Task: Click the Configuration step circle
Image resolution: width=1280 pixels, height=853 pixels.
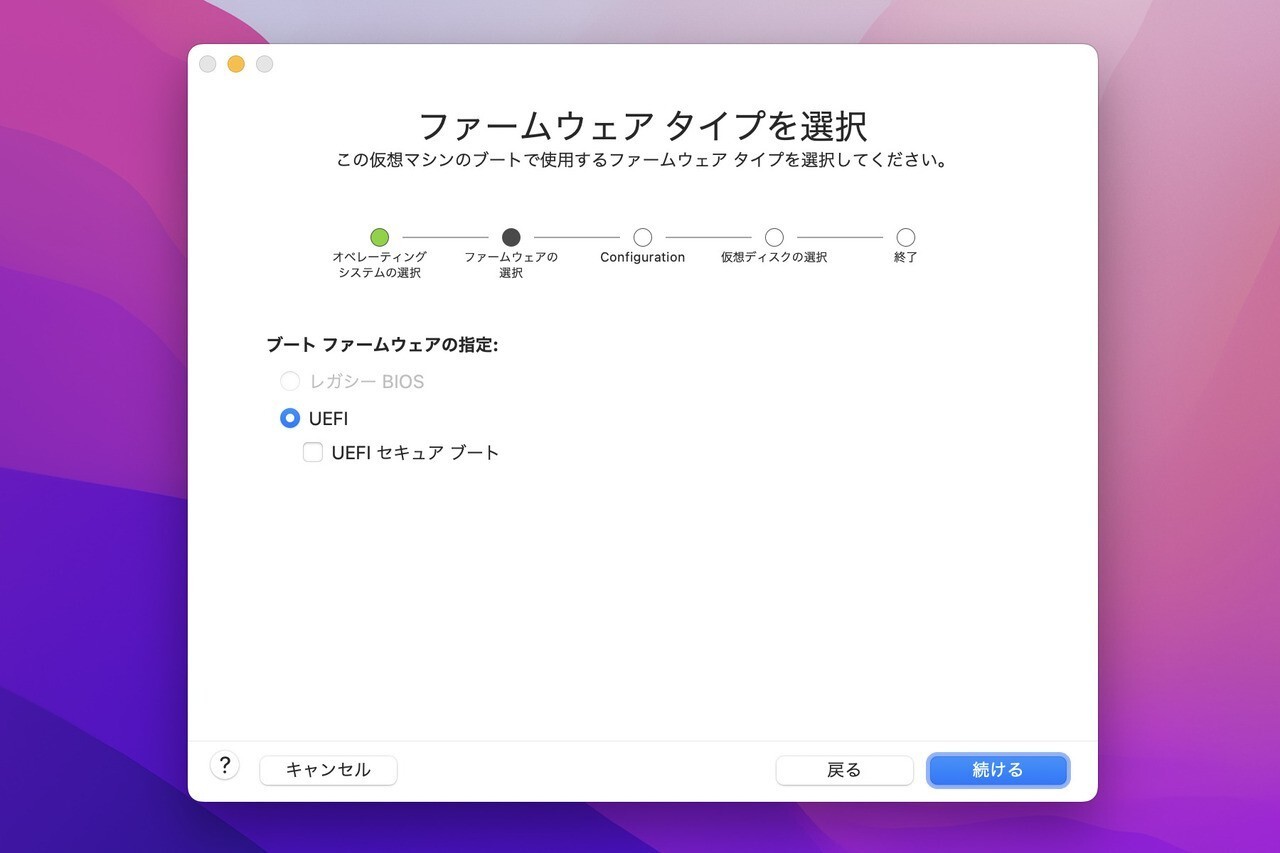Action: [x=643, y=237]
